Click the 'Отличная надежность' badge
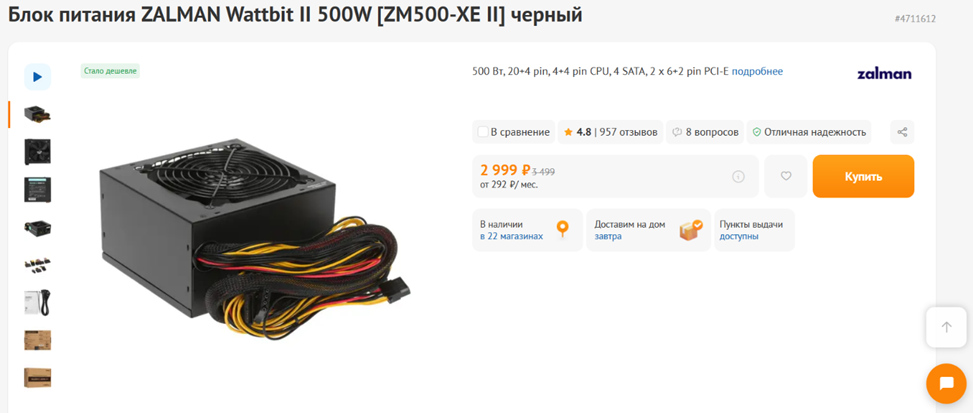This screenshot has width=973, height=413. 809,132
